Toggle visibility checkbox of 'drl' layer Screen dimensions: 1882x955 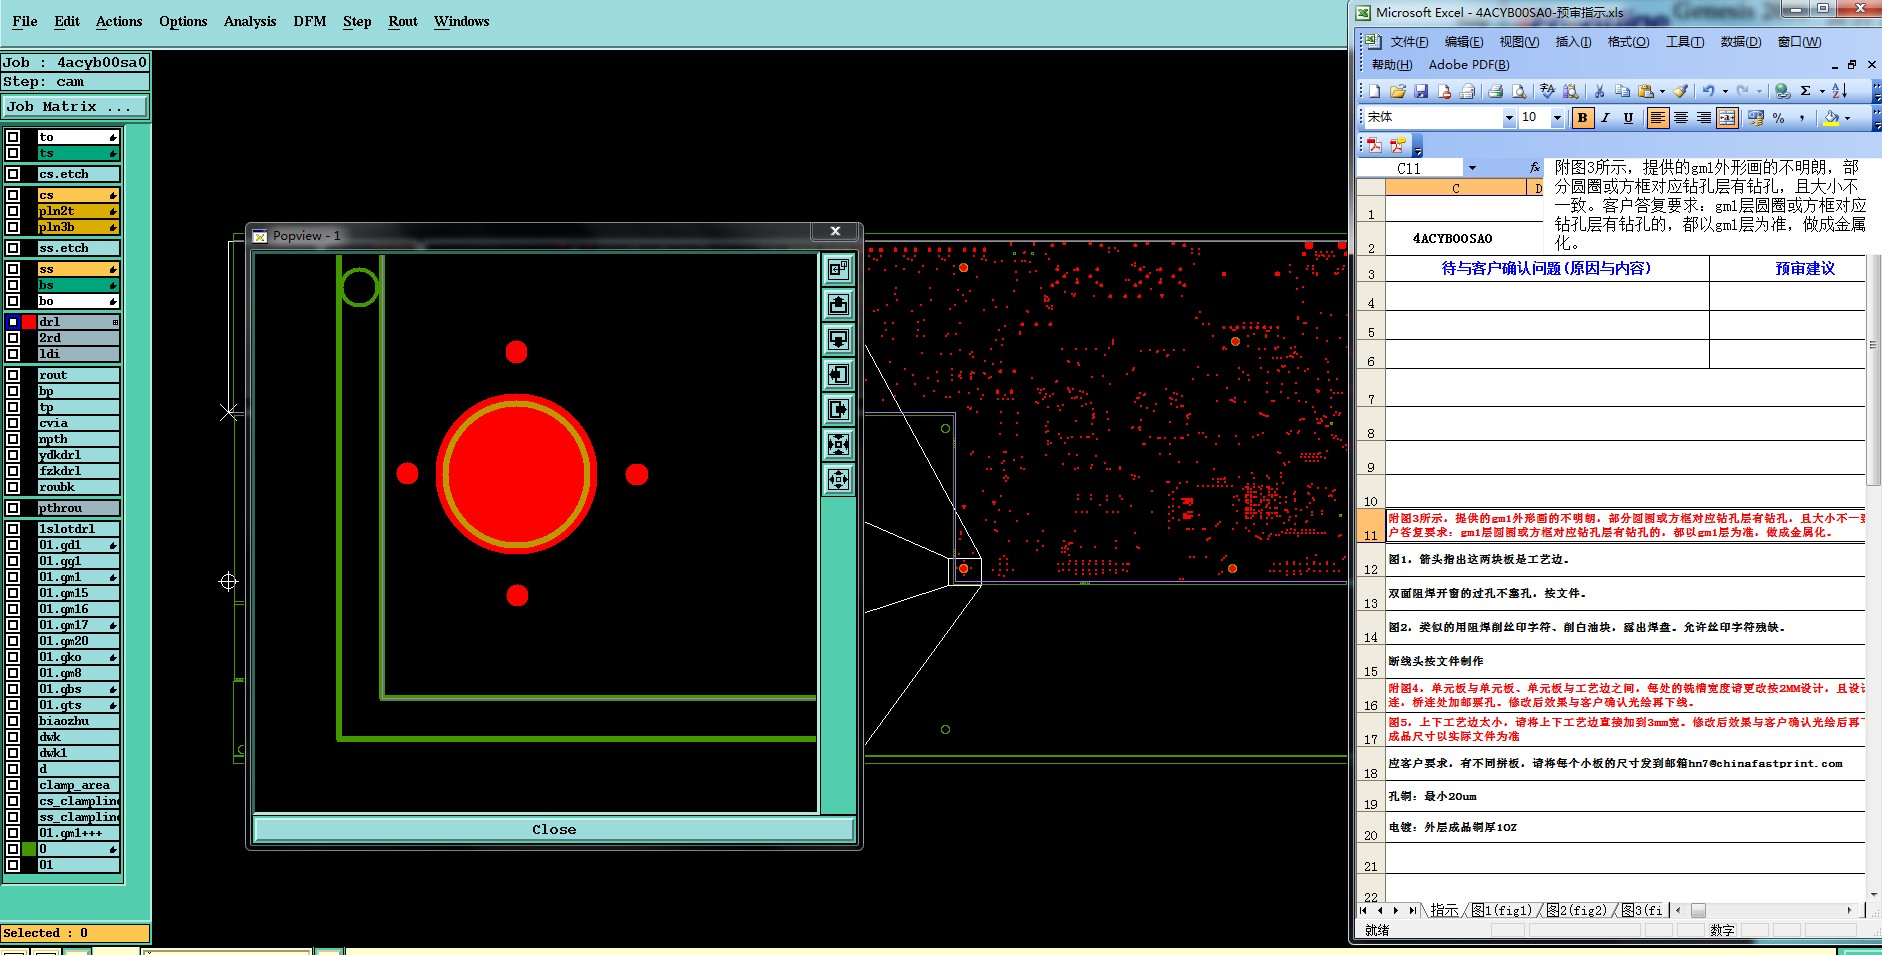click(x=13, y=322)
